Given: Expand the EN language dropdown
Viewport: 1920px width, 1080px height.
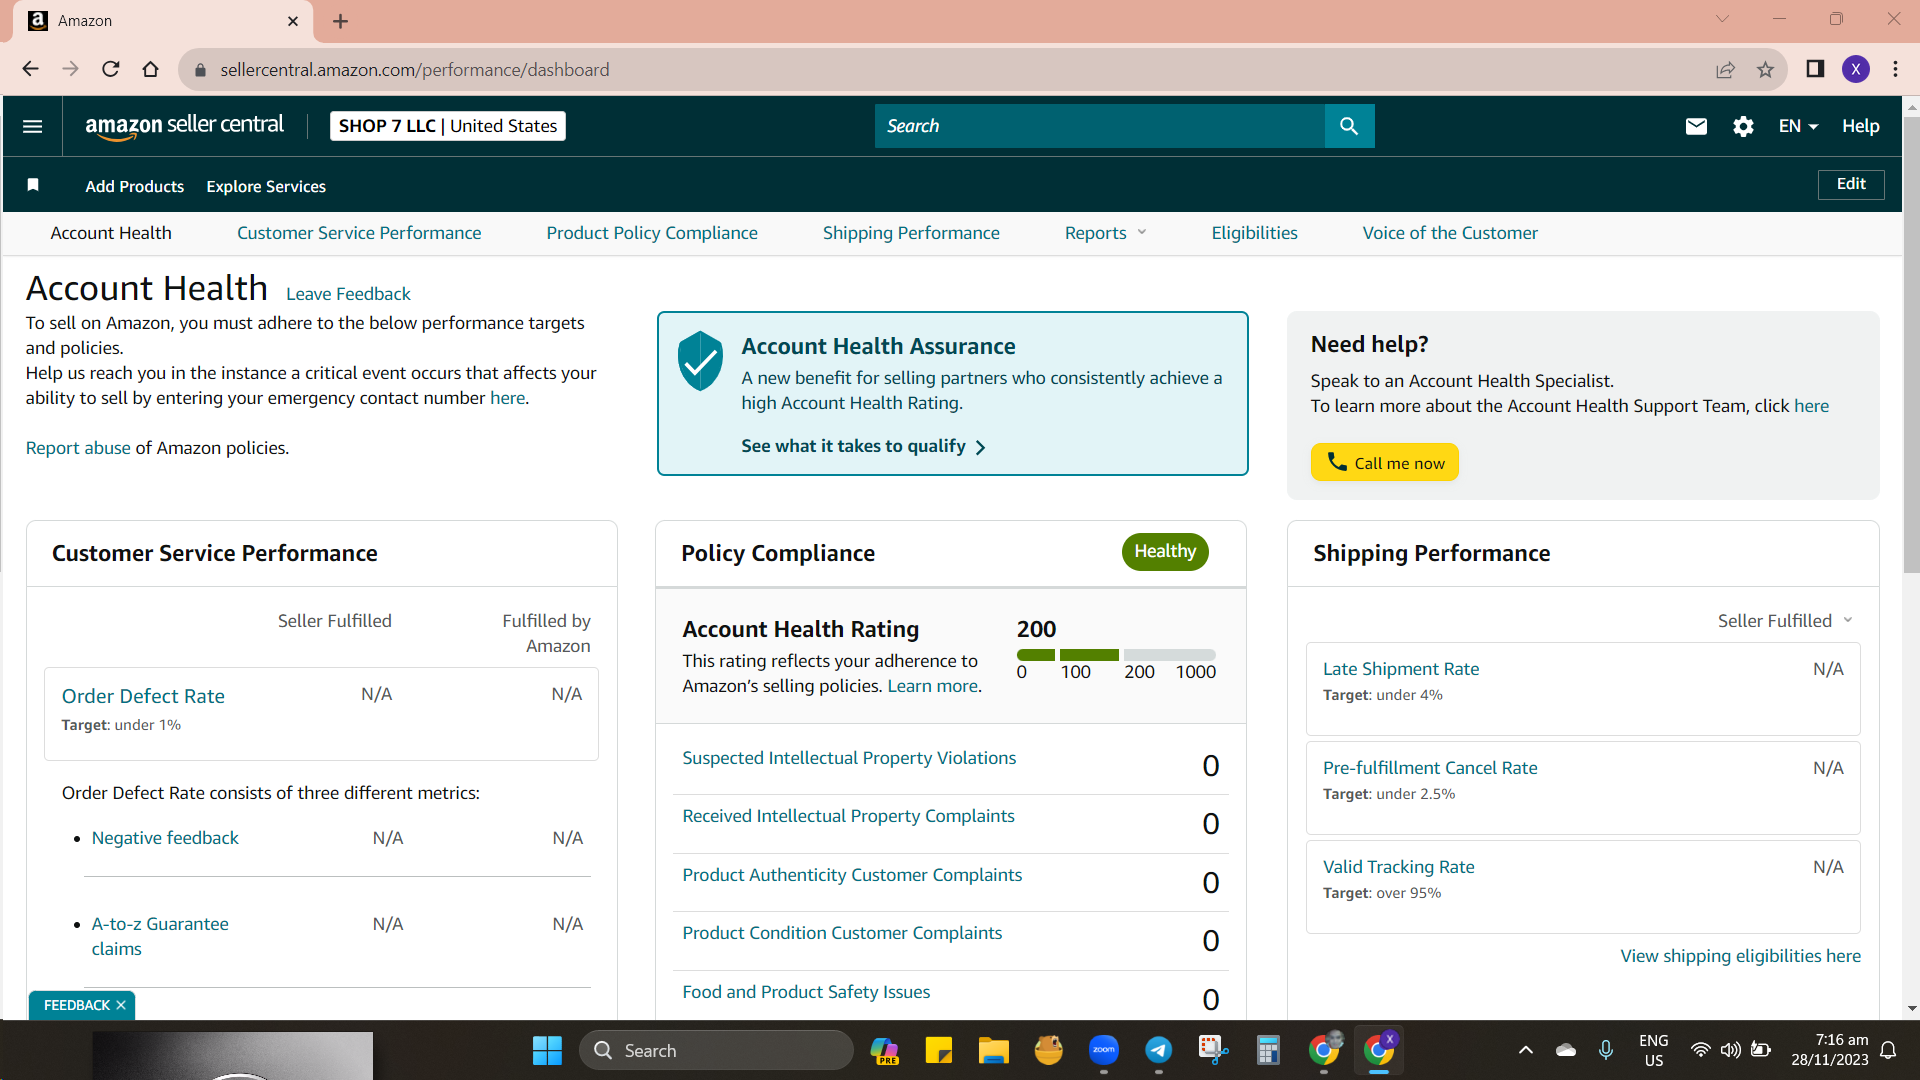Looking at the screenshot, I should coord(1798,126).
